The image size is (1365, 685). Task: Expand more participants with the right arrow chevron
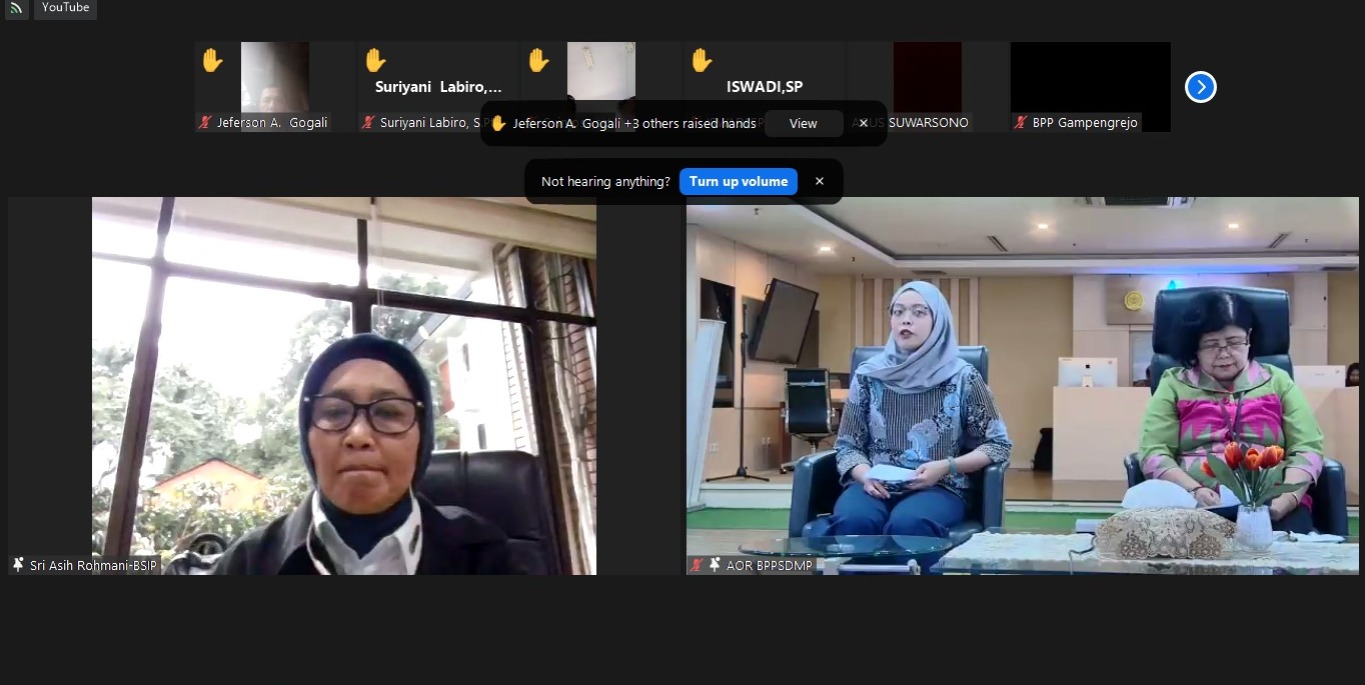(1200, 87)
